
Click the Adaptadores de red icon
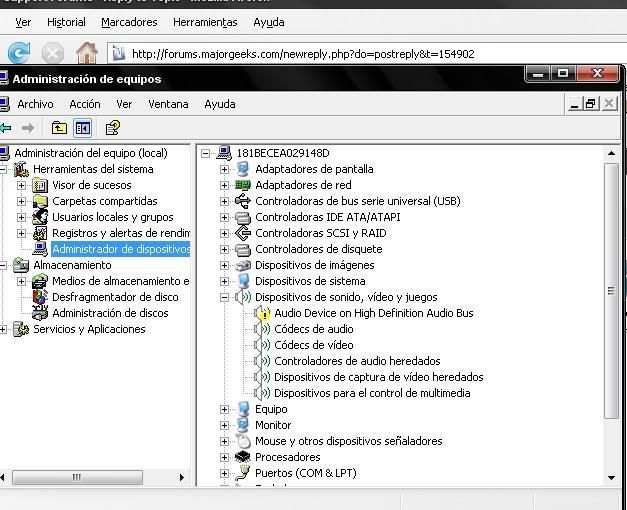coord(243,185)
